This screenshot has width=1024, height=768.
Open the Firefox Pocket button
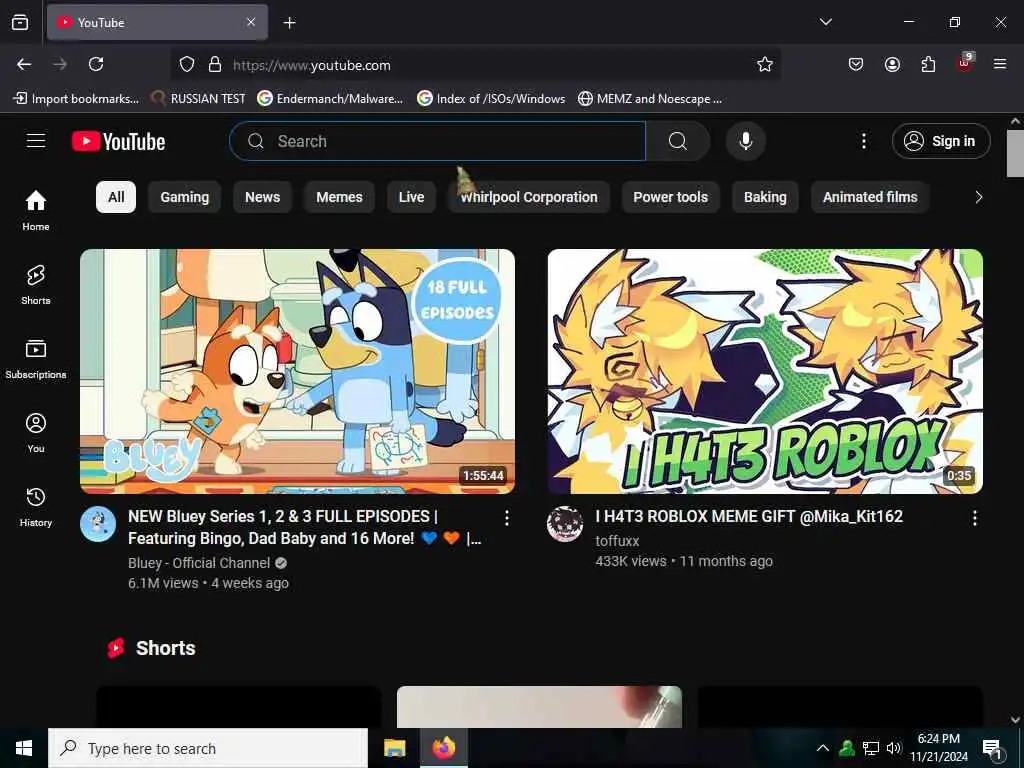(856, 64)
